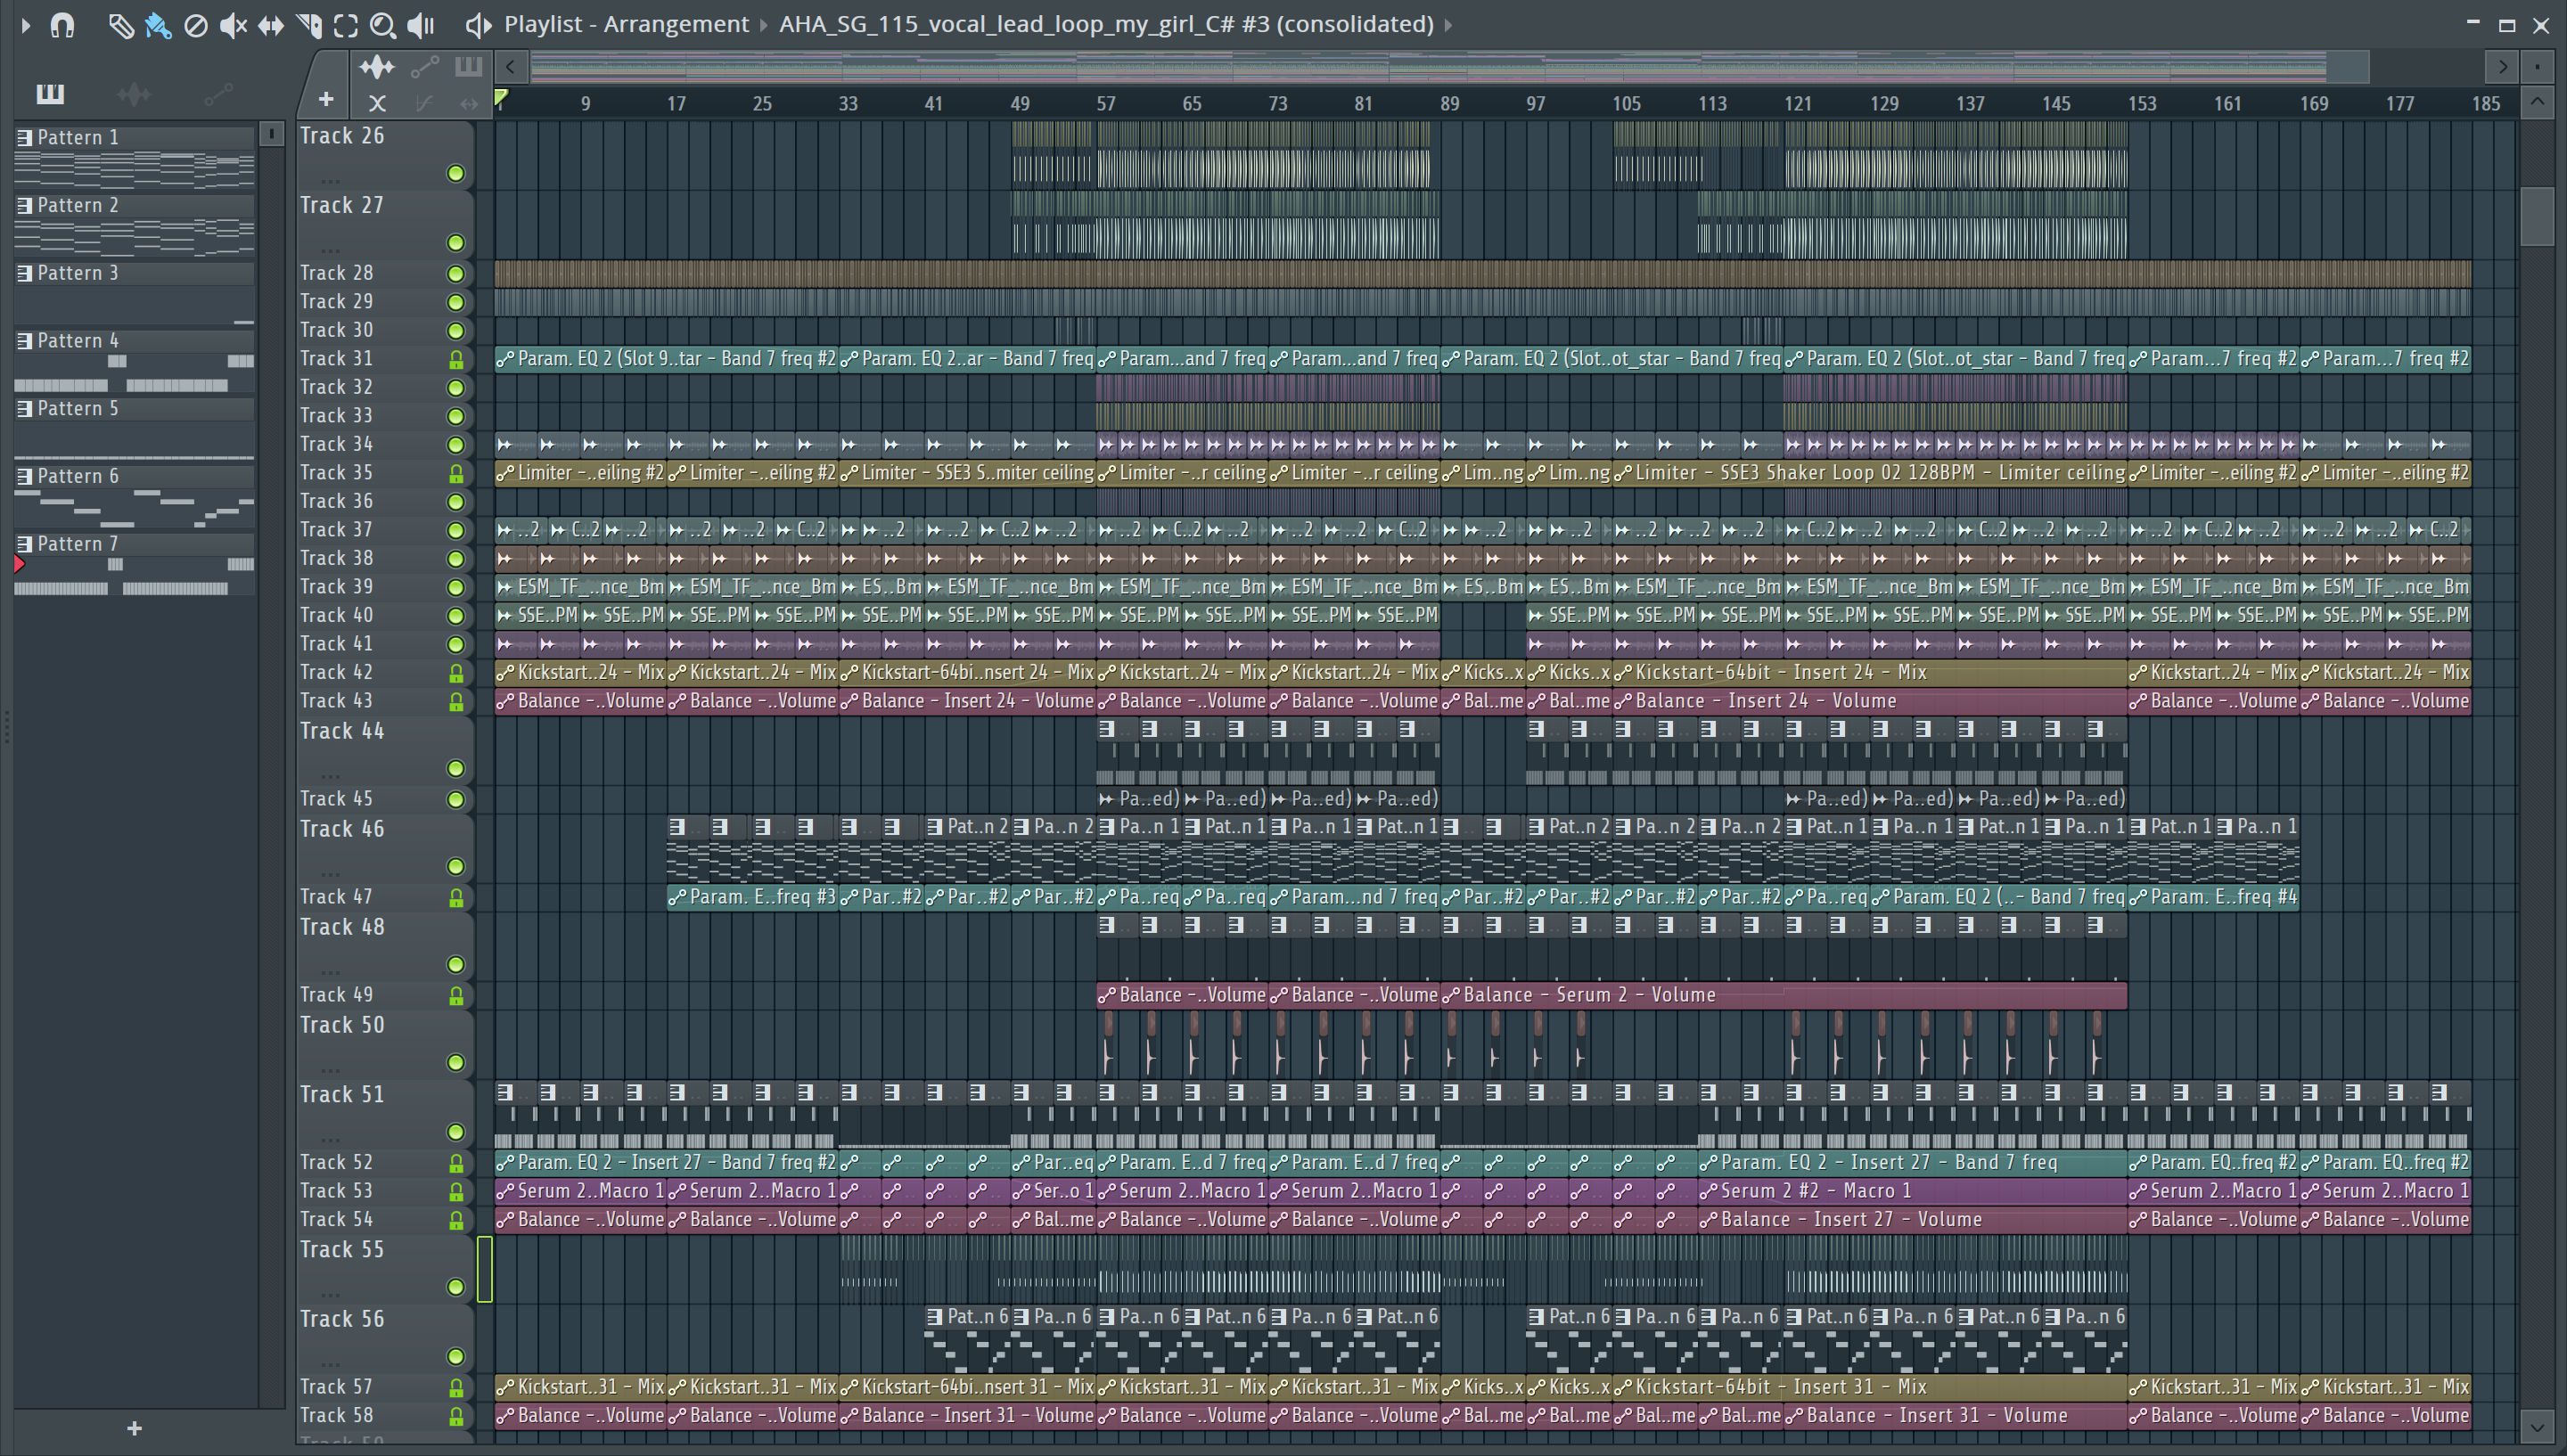Click bar 57 on the timeline ruler

[x=1106, y=103]
